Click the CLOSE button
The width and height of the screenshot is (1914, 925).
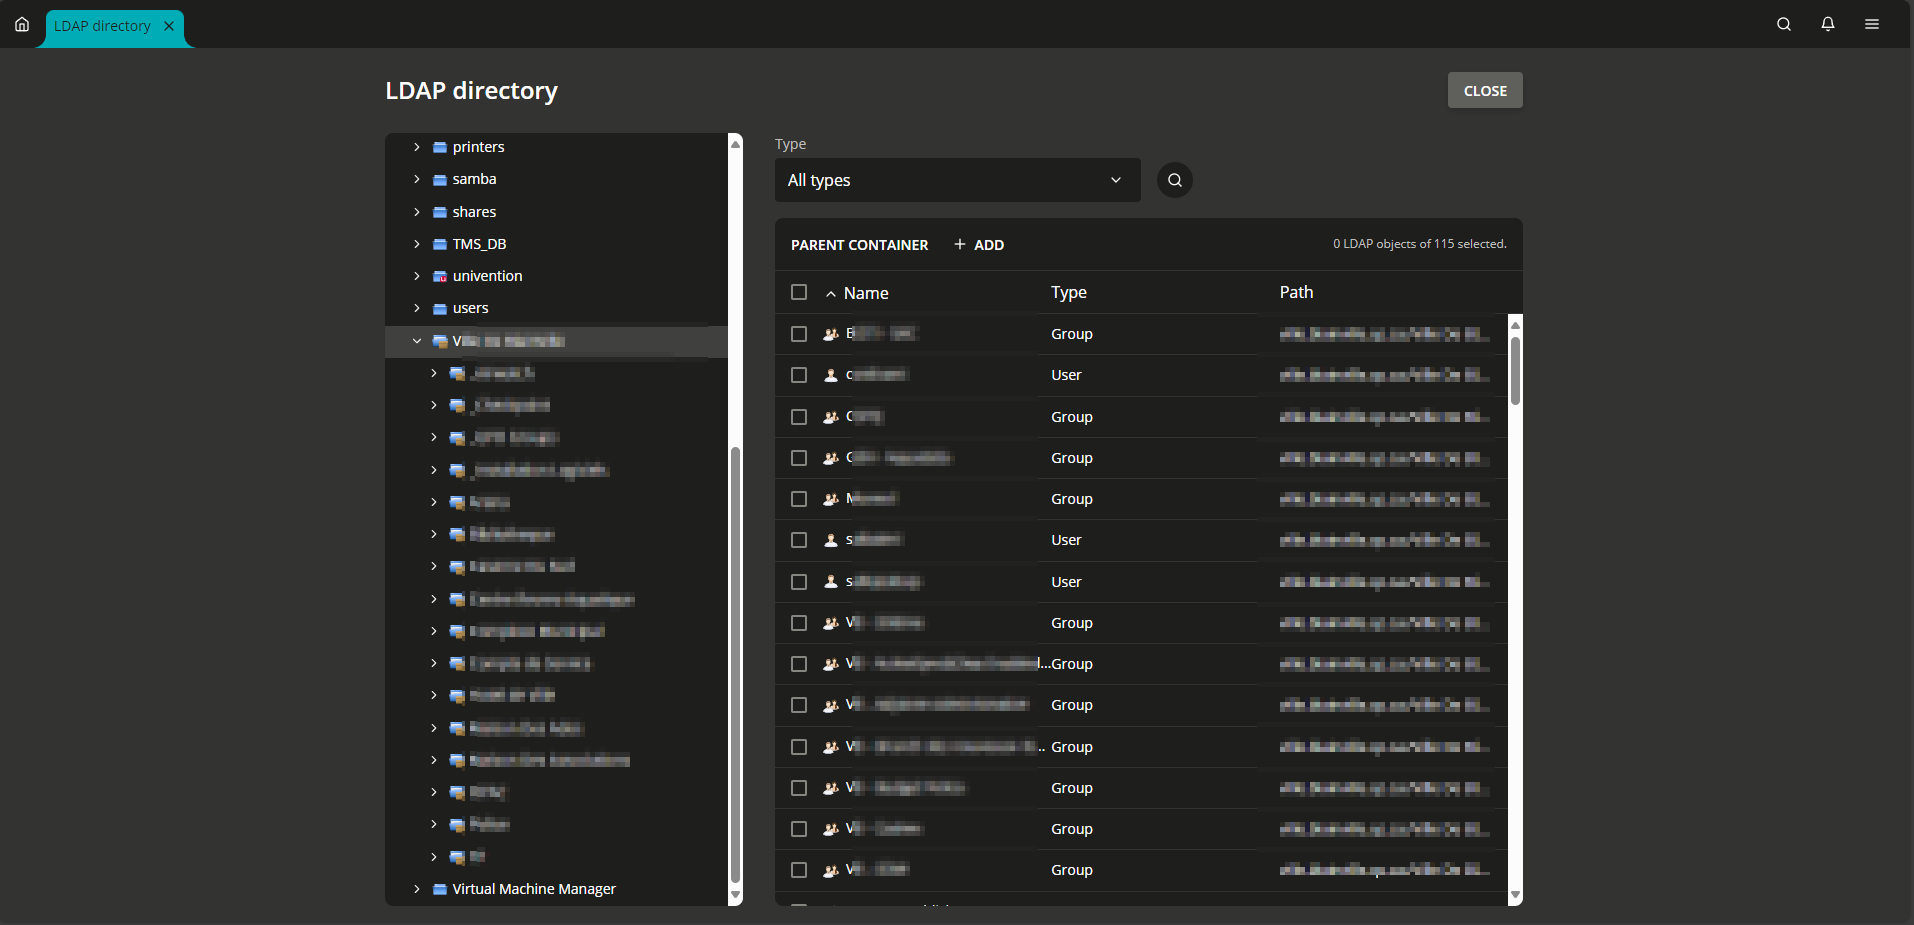click(1485, 90)
